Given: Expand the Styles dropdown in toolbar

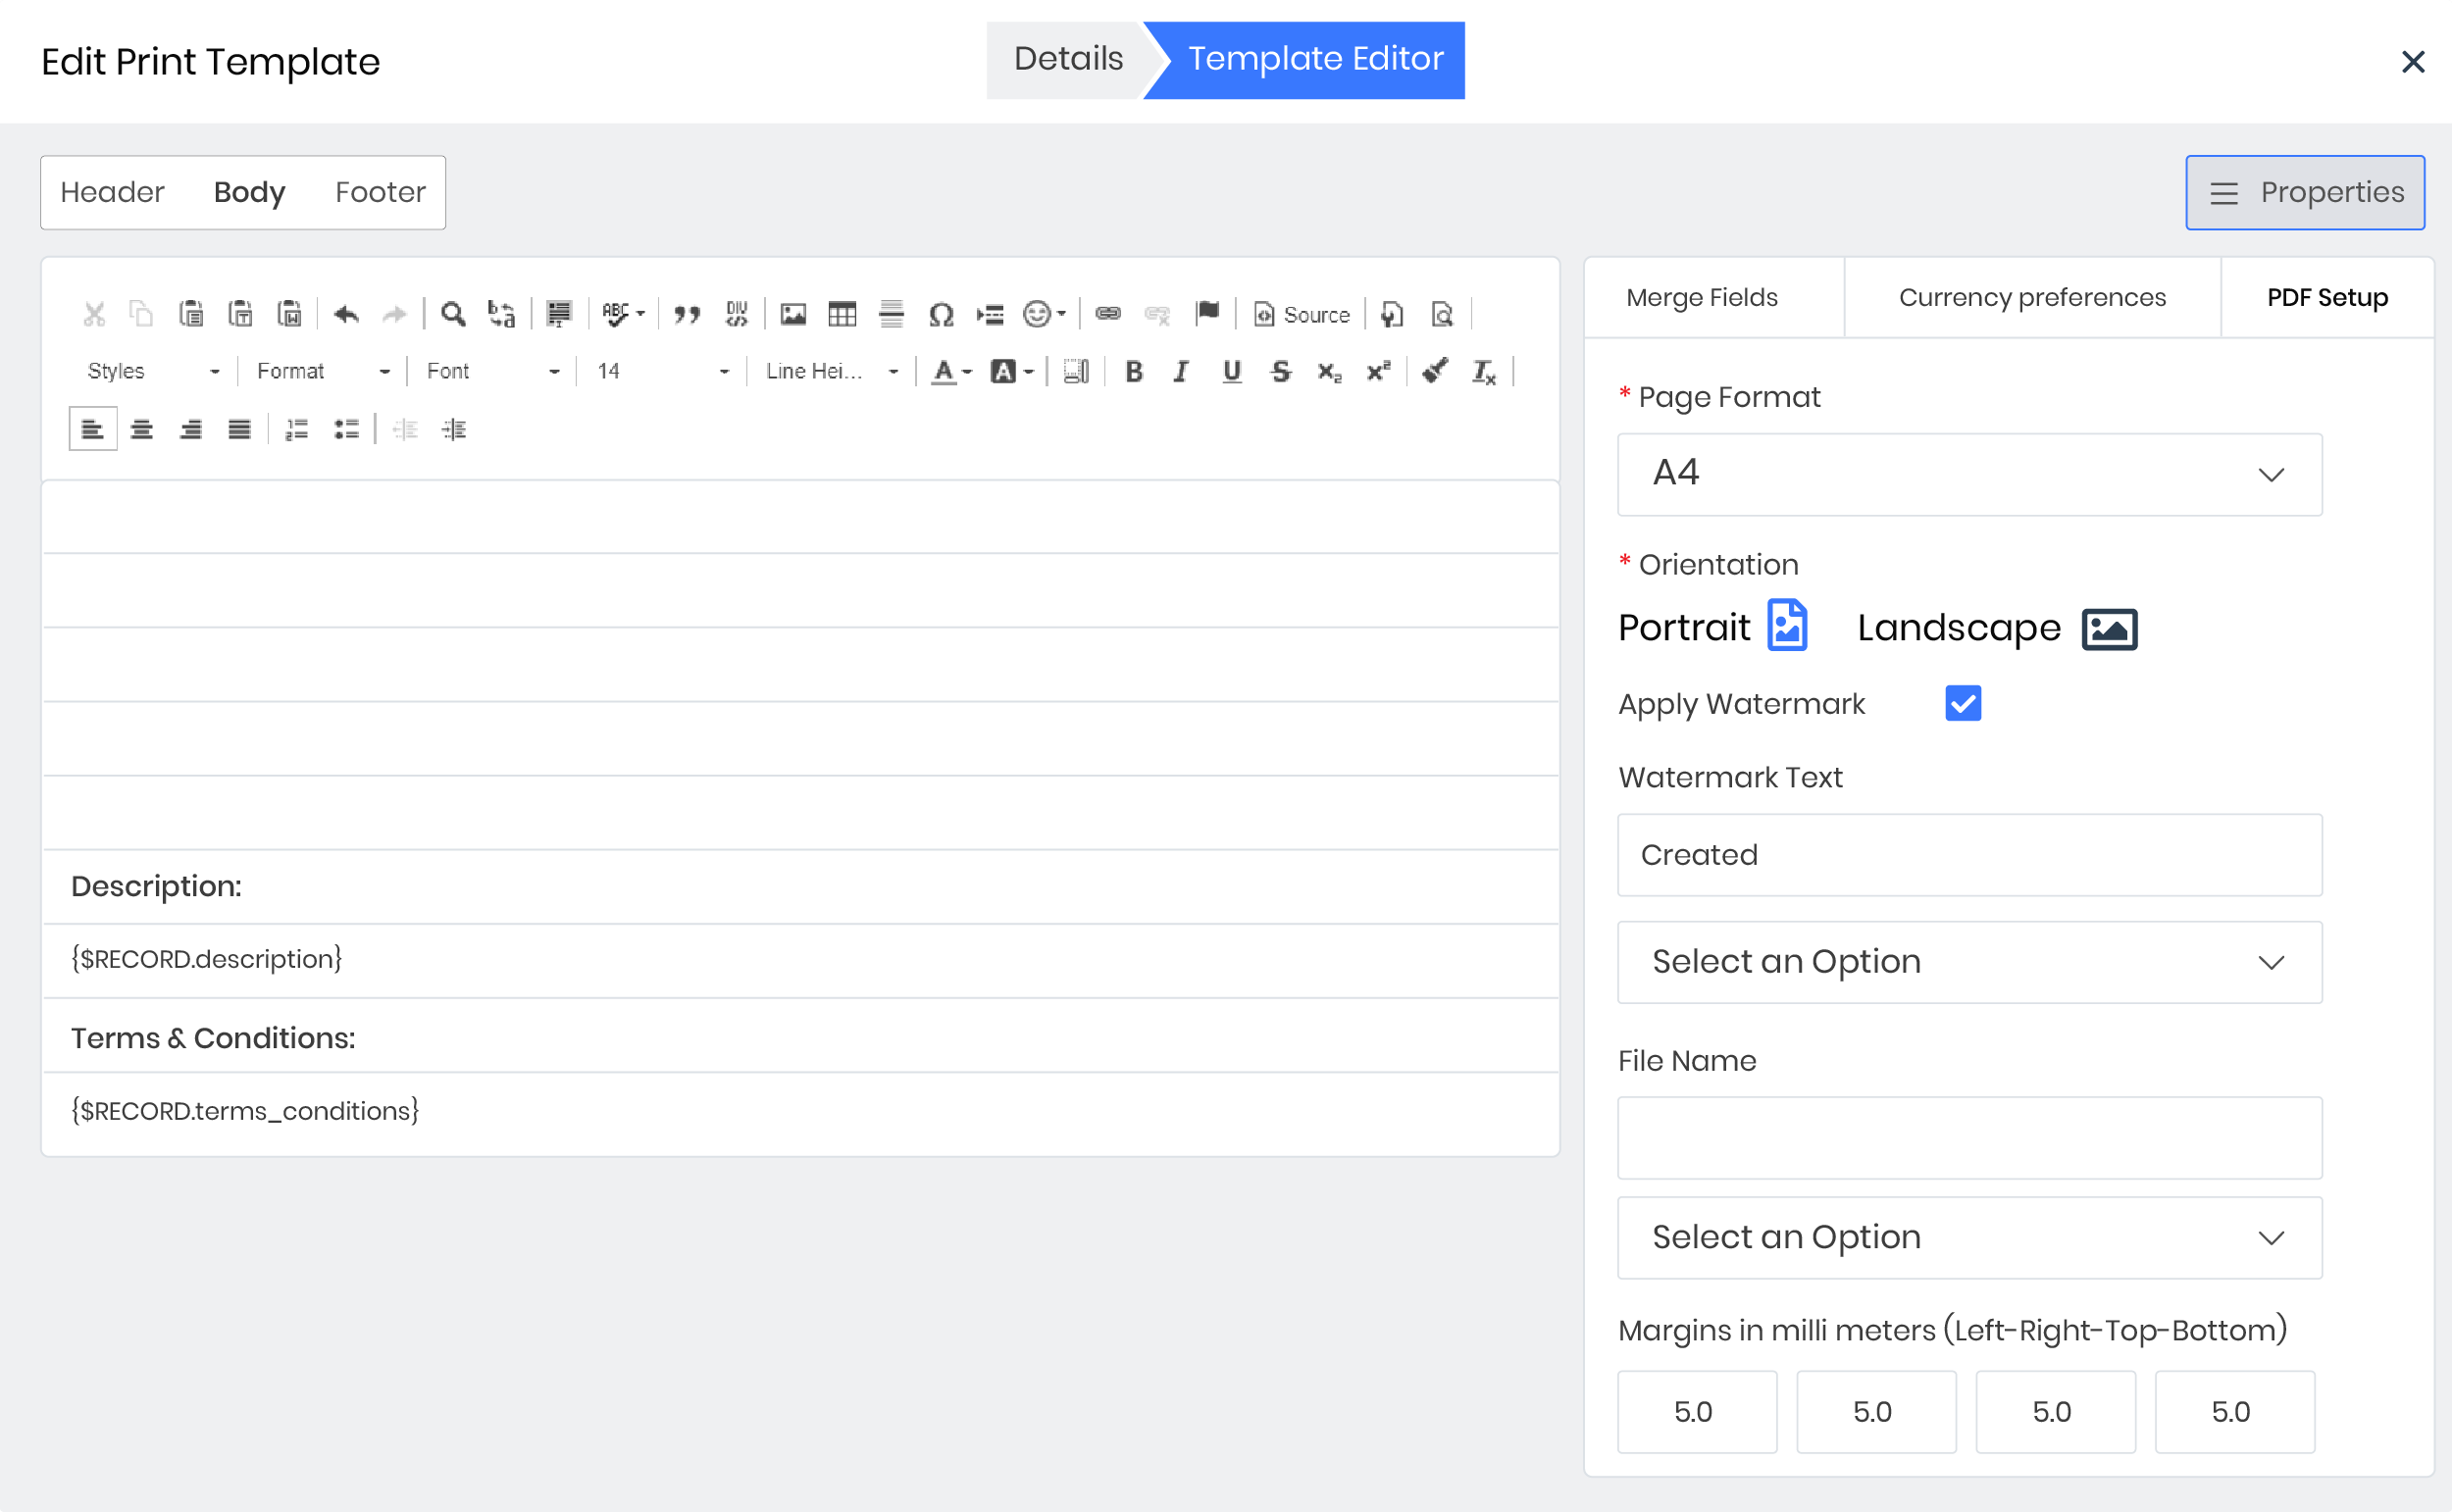Looking at the screenshot, I should coord(152,372).
